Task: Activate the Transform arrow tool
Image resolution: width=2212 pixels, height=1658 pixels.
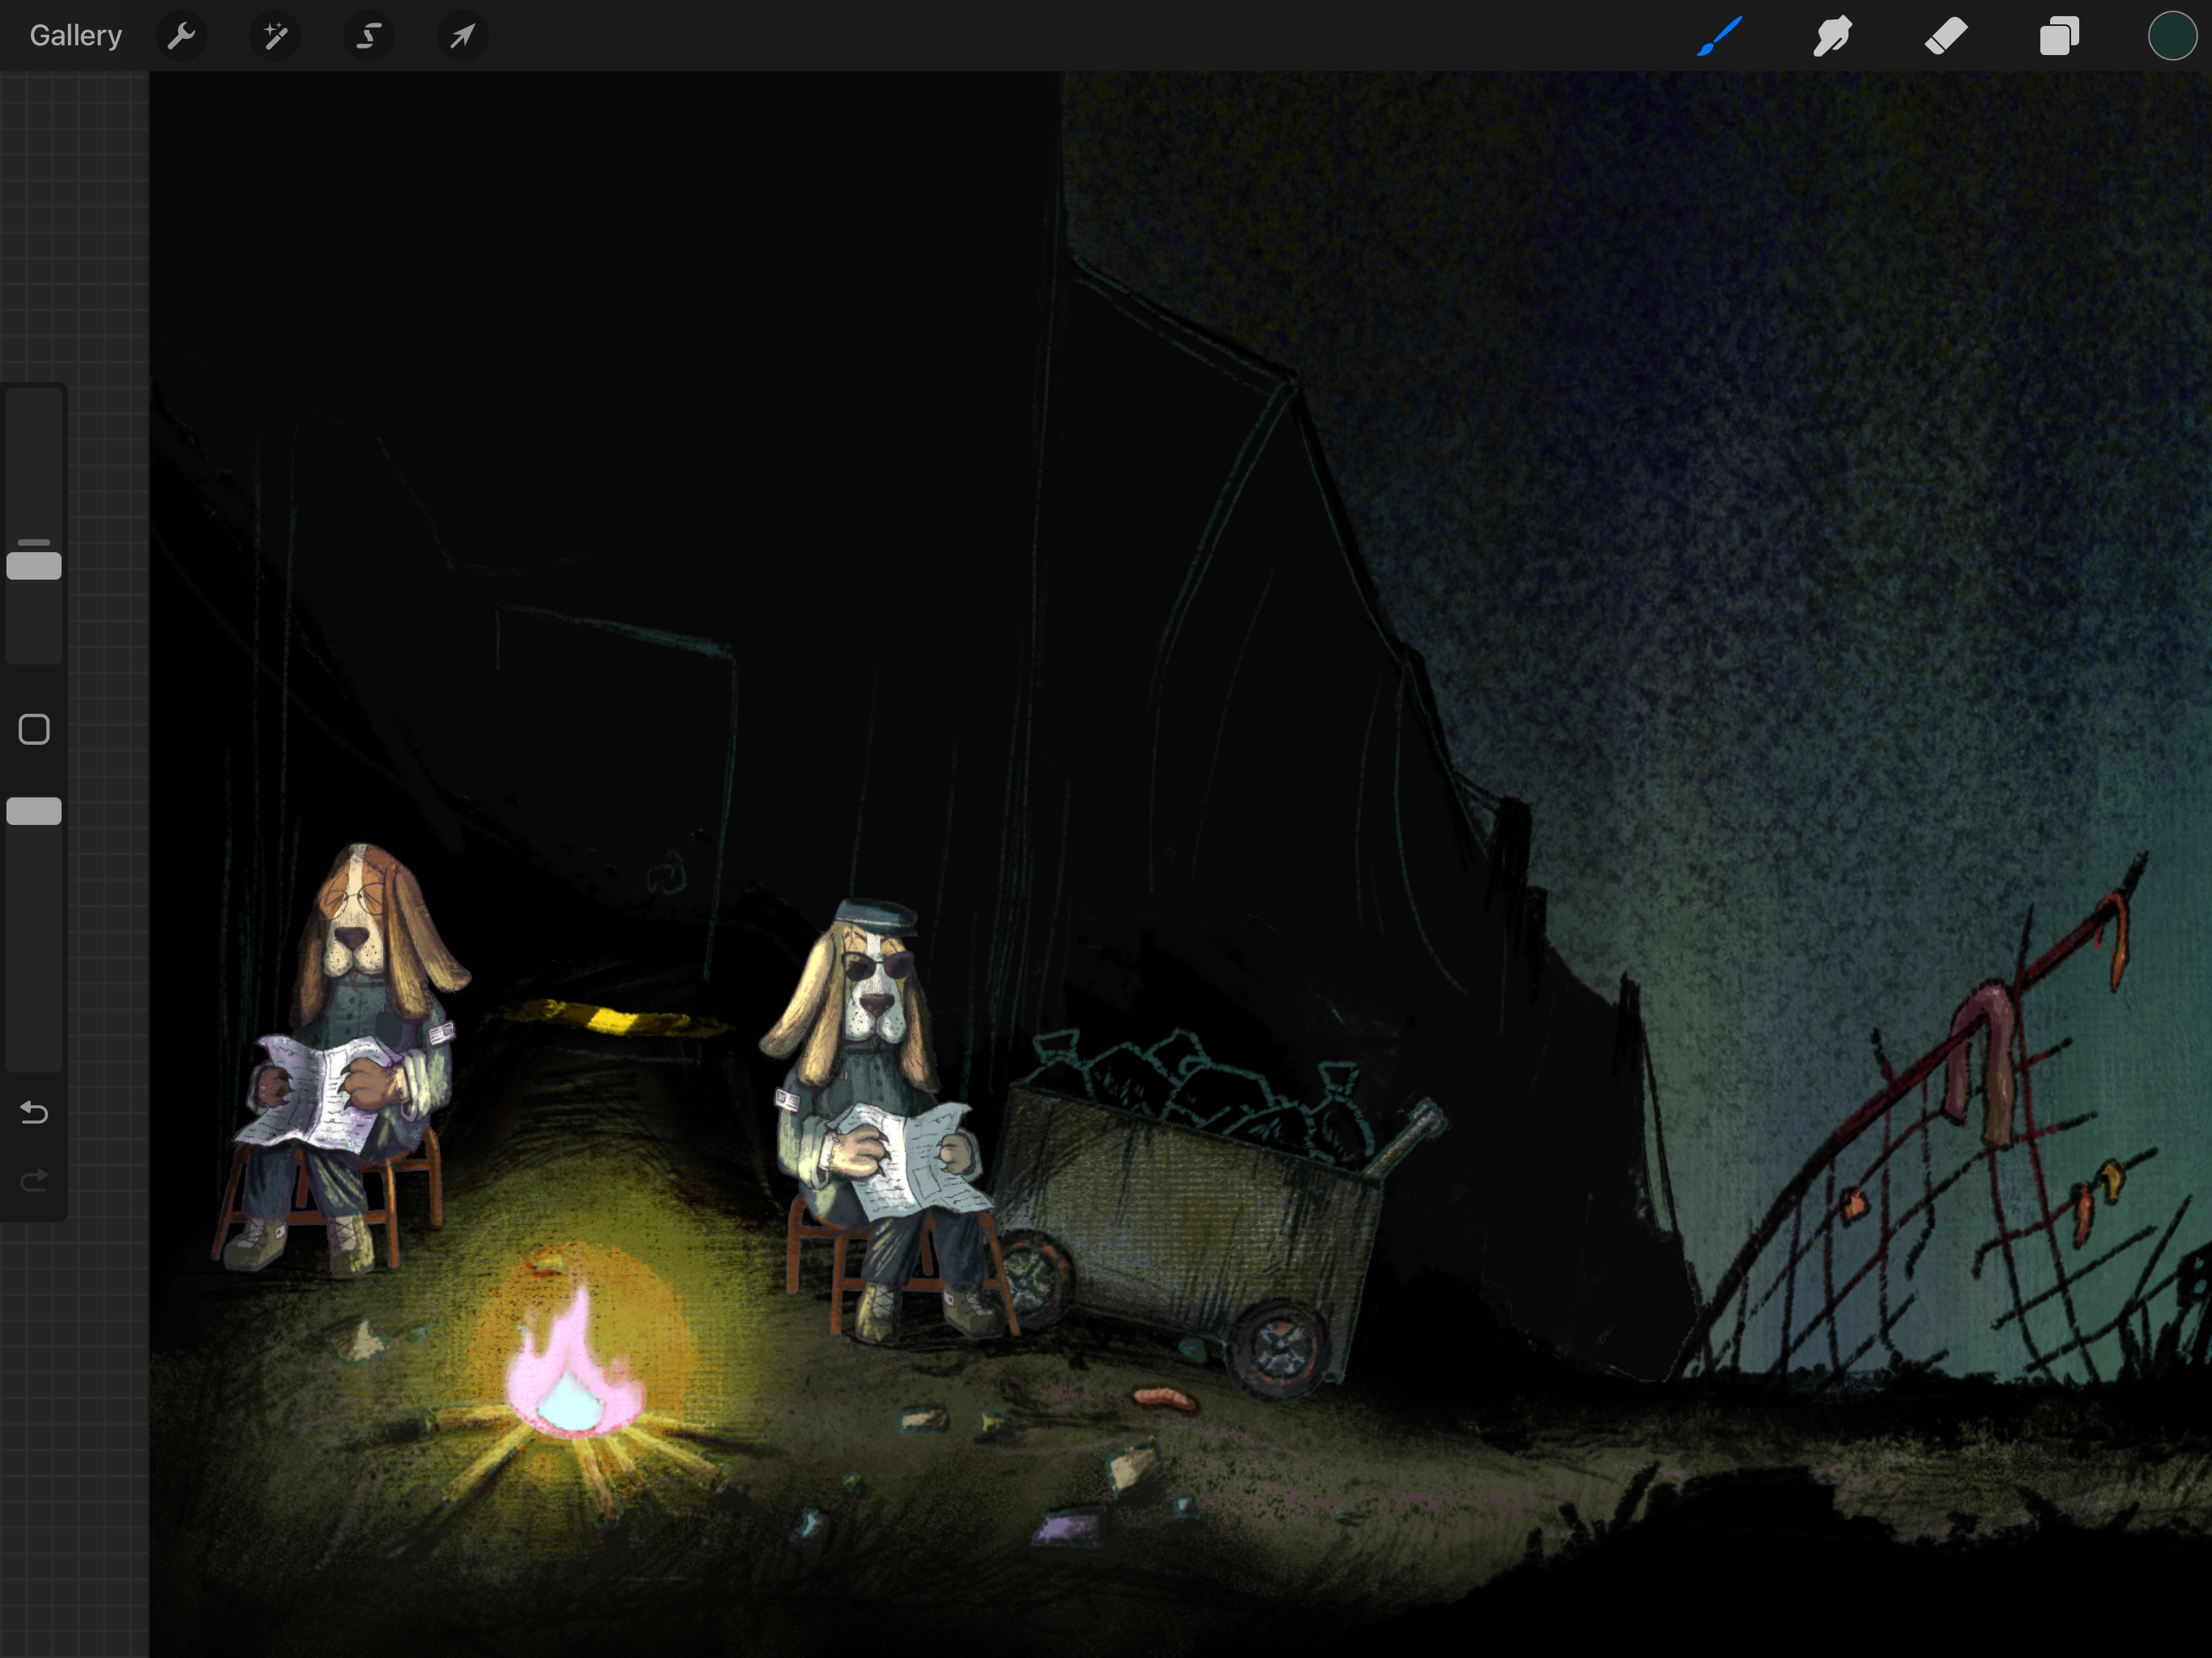Action: click(x=462, y=37)
